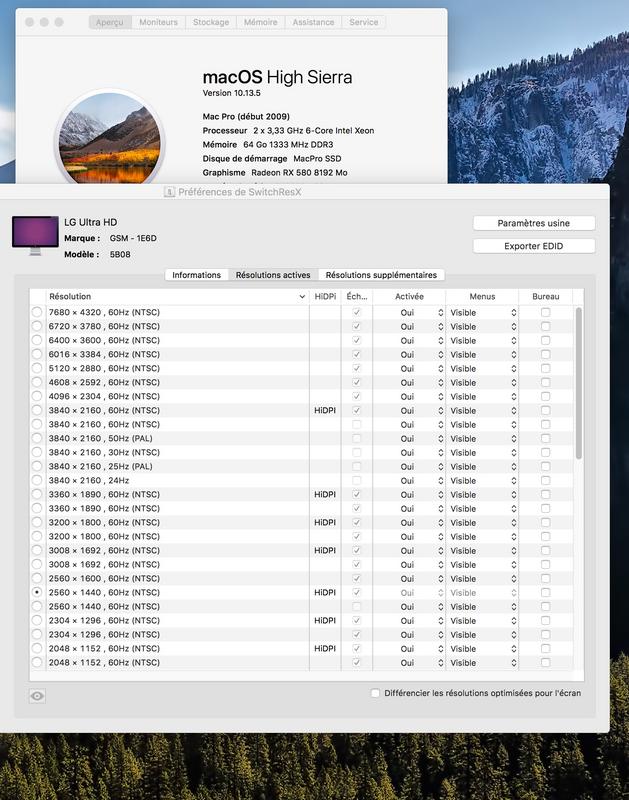Tick Bureau checkbox for 3840 × 2160 50Hz

pyautogui.click(x=545, y=438)
